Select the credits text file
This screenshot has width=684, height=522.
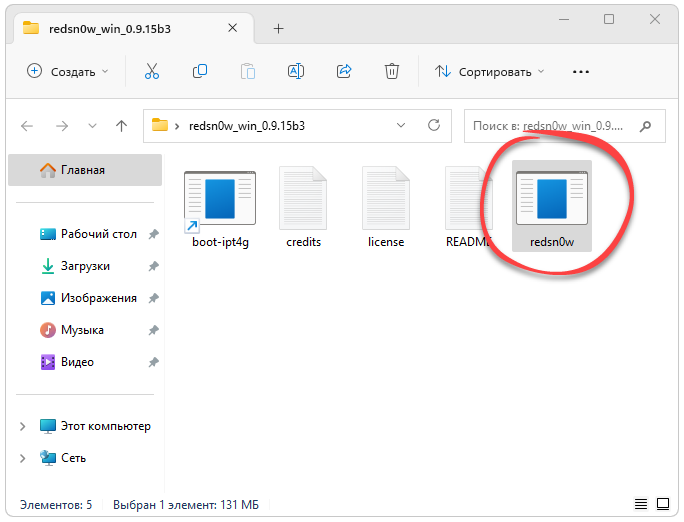coord(303,208)
